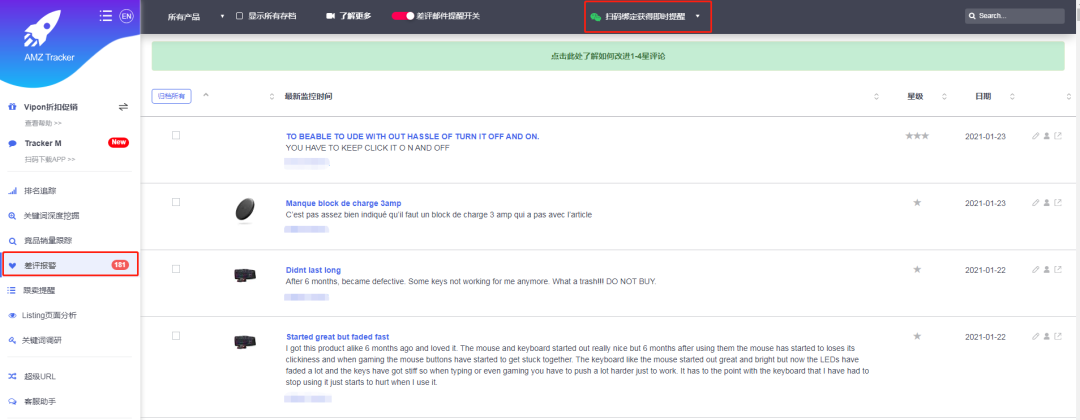
Task: Click sort arrows at right of 最新监控时间 column
Action: 877,96
